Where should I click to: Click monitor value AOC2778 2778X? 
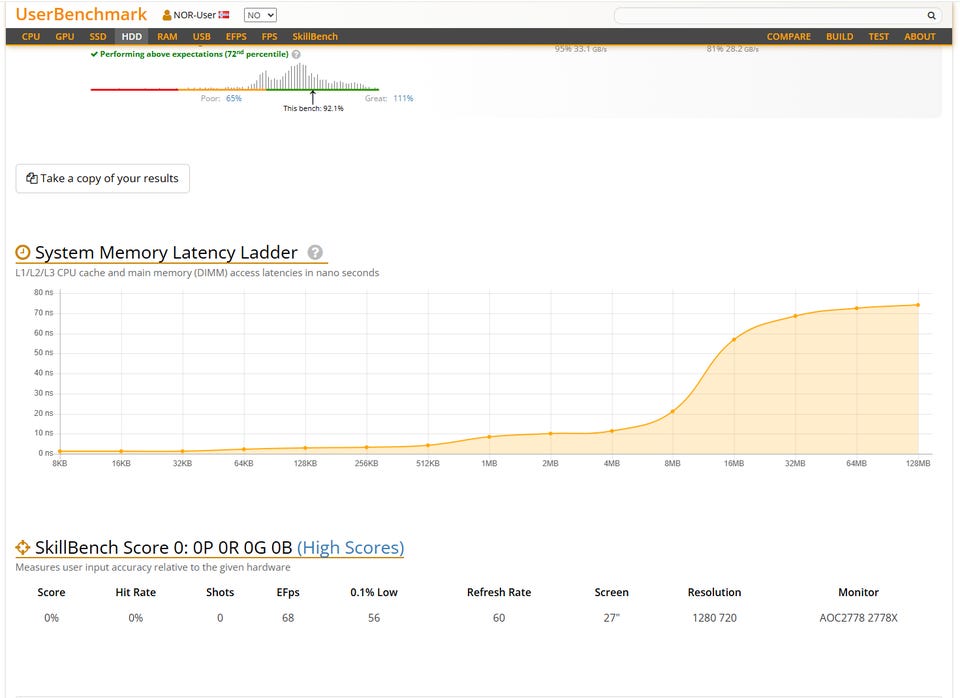pyautogui.click(x=858, y=618)
